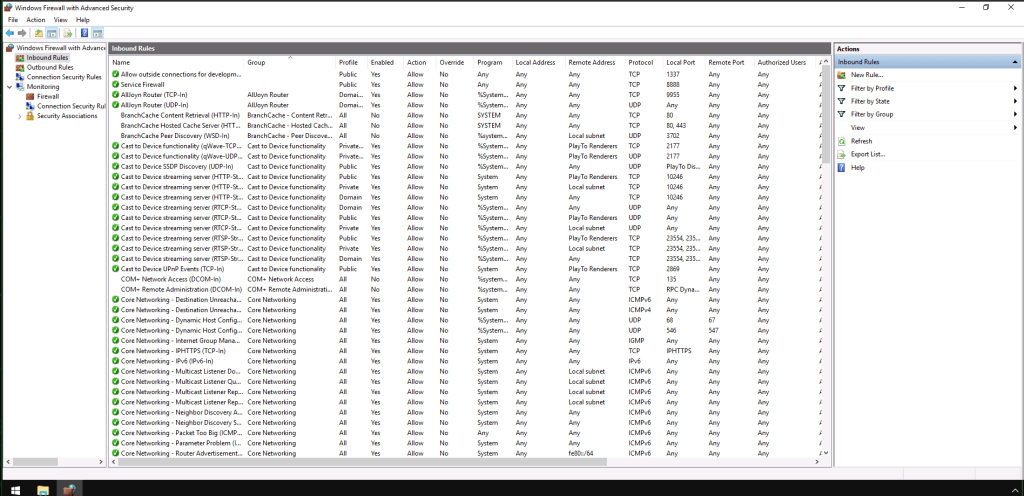Click the Back arrow in the toolbar
The width and height of the screenshot is (1024, 496).
click(x=9, y=33)
